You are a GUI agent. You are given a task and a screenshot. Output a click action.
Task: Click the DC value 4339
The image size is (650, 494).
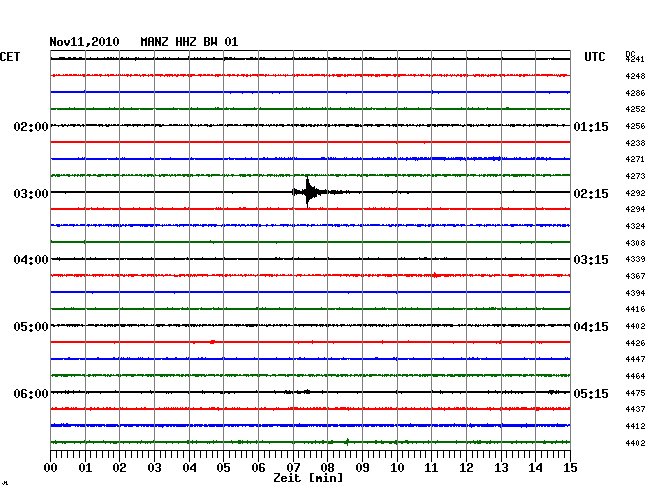click(x=634, y=260)
